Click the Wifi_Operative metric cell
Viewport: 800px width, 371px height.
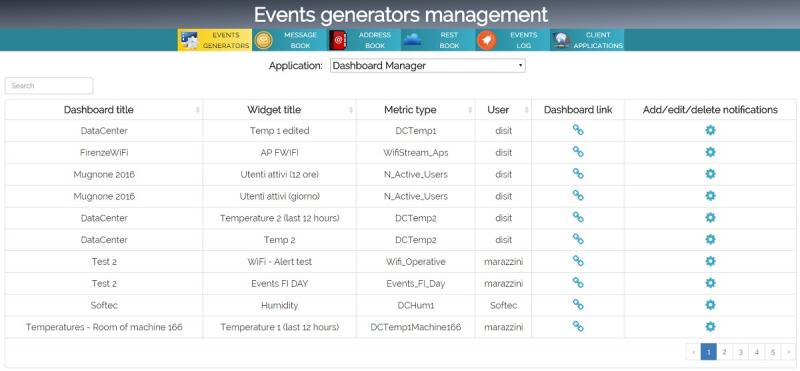(415, 261)
